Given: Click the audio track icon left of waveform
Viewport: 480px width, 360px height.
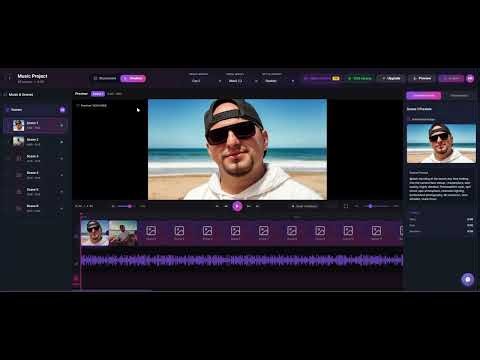Looking at the screenshot, I should 76,263.
